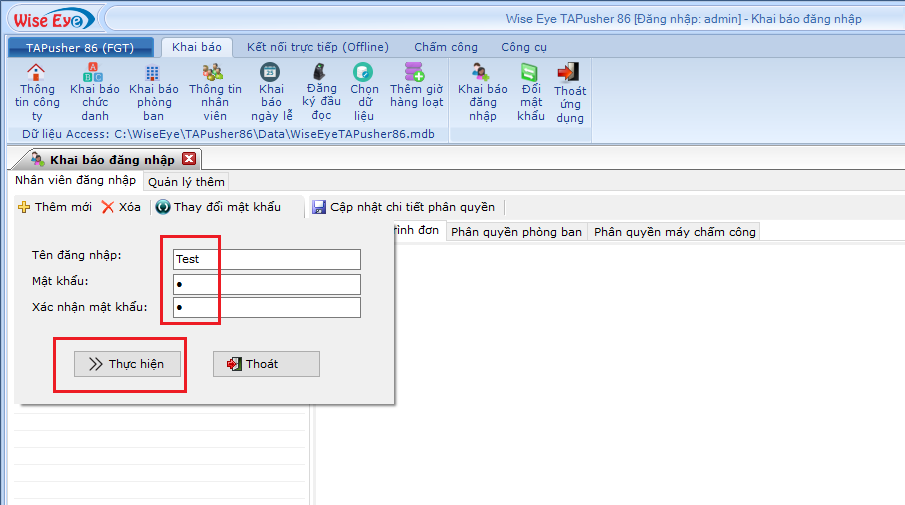Open Chọn dữ liệu icon
The width and height of the screenshot is (905, 505).
364,73
